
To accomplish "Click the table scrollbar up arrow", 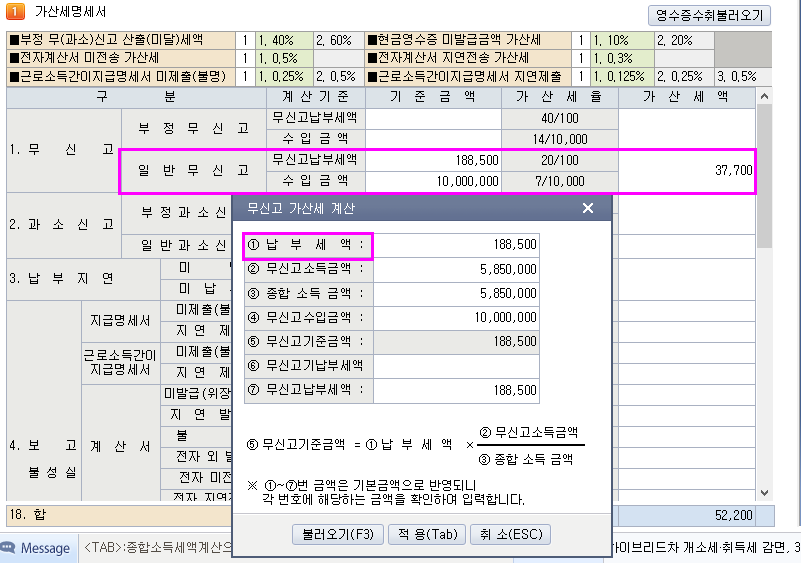I will 764,96.
